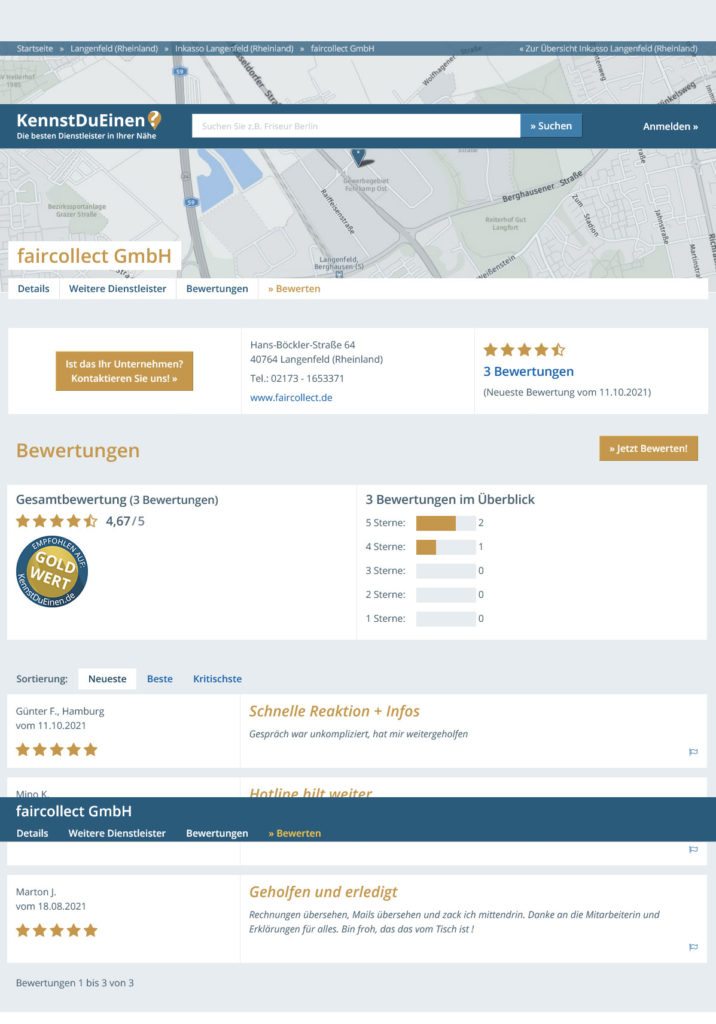Screen dimensions: 716x1024
Task: Click the Gold Wert badge
Action: (52, 572)
